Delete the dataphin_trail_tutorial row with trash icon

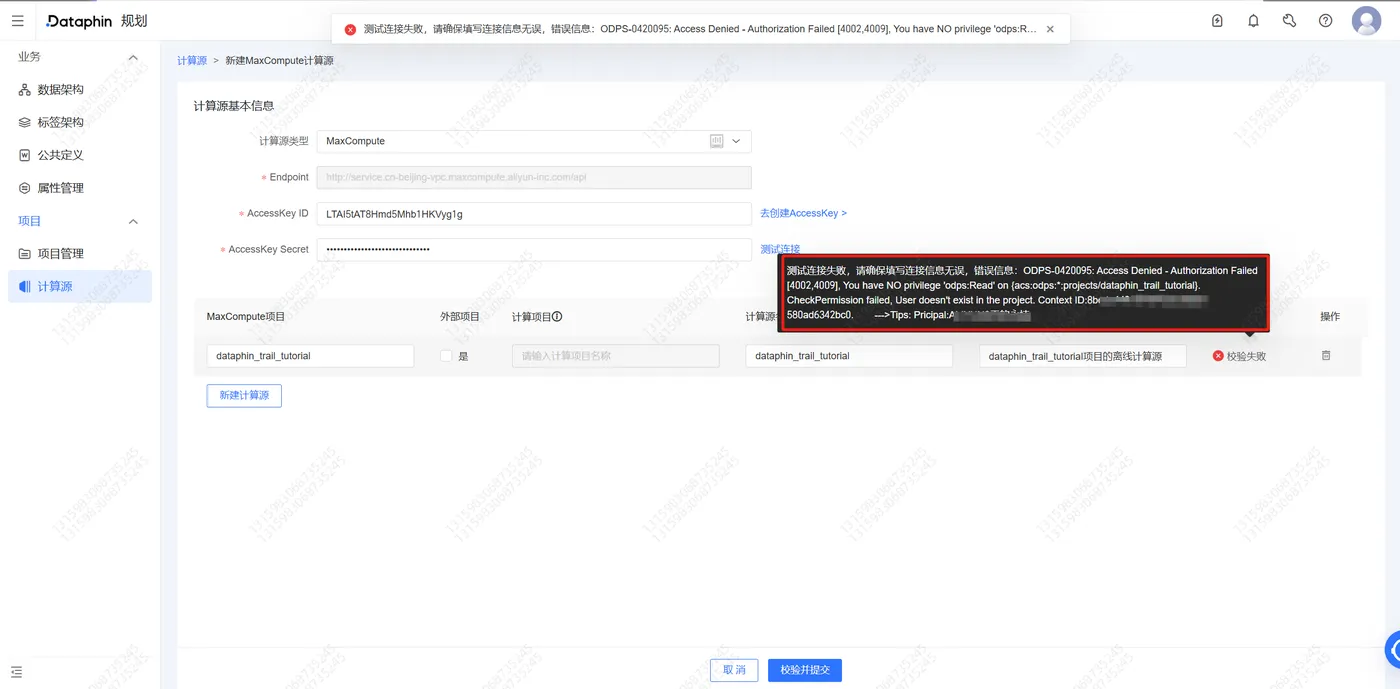coord(1326,355)
